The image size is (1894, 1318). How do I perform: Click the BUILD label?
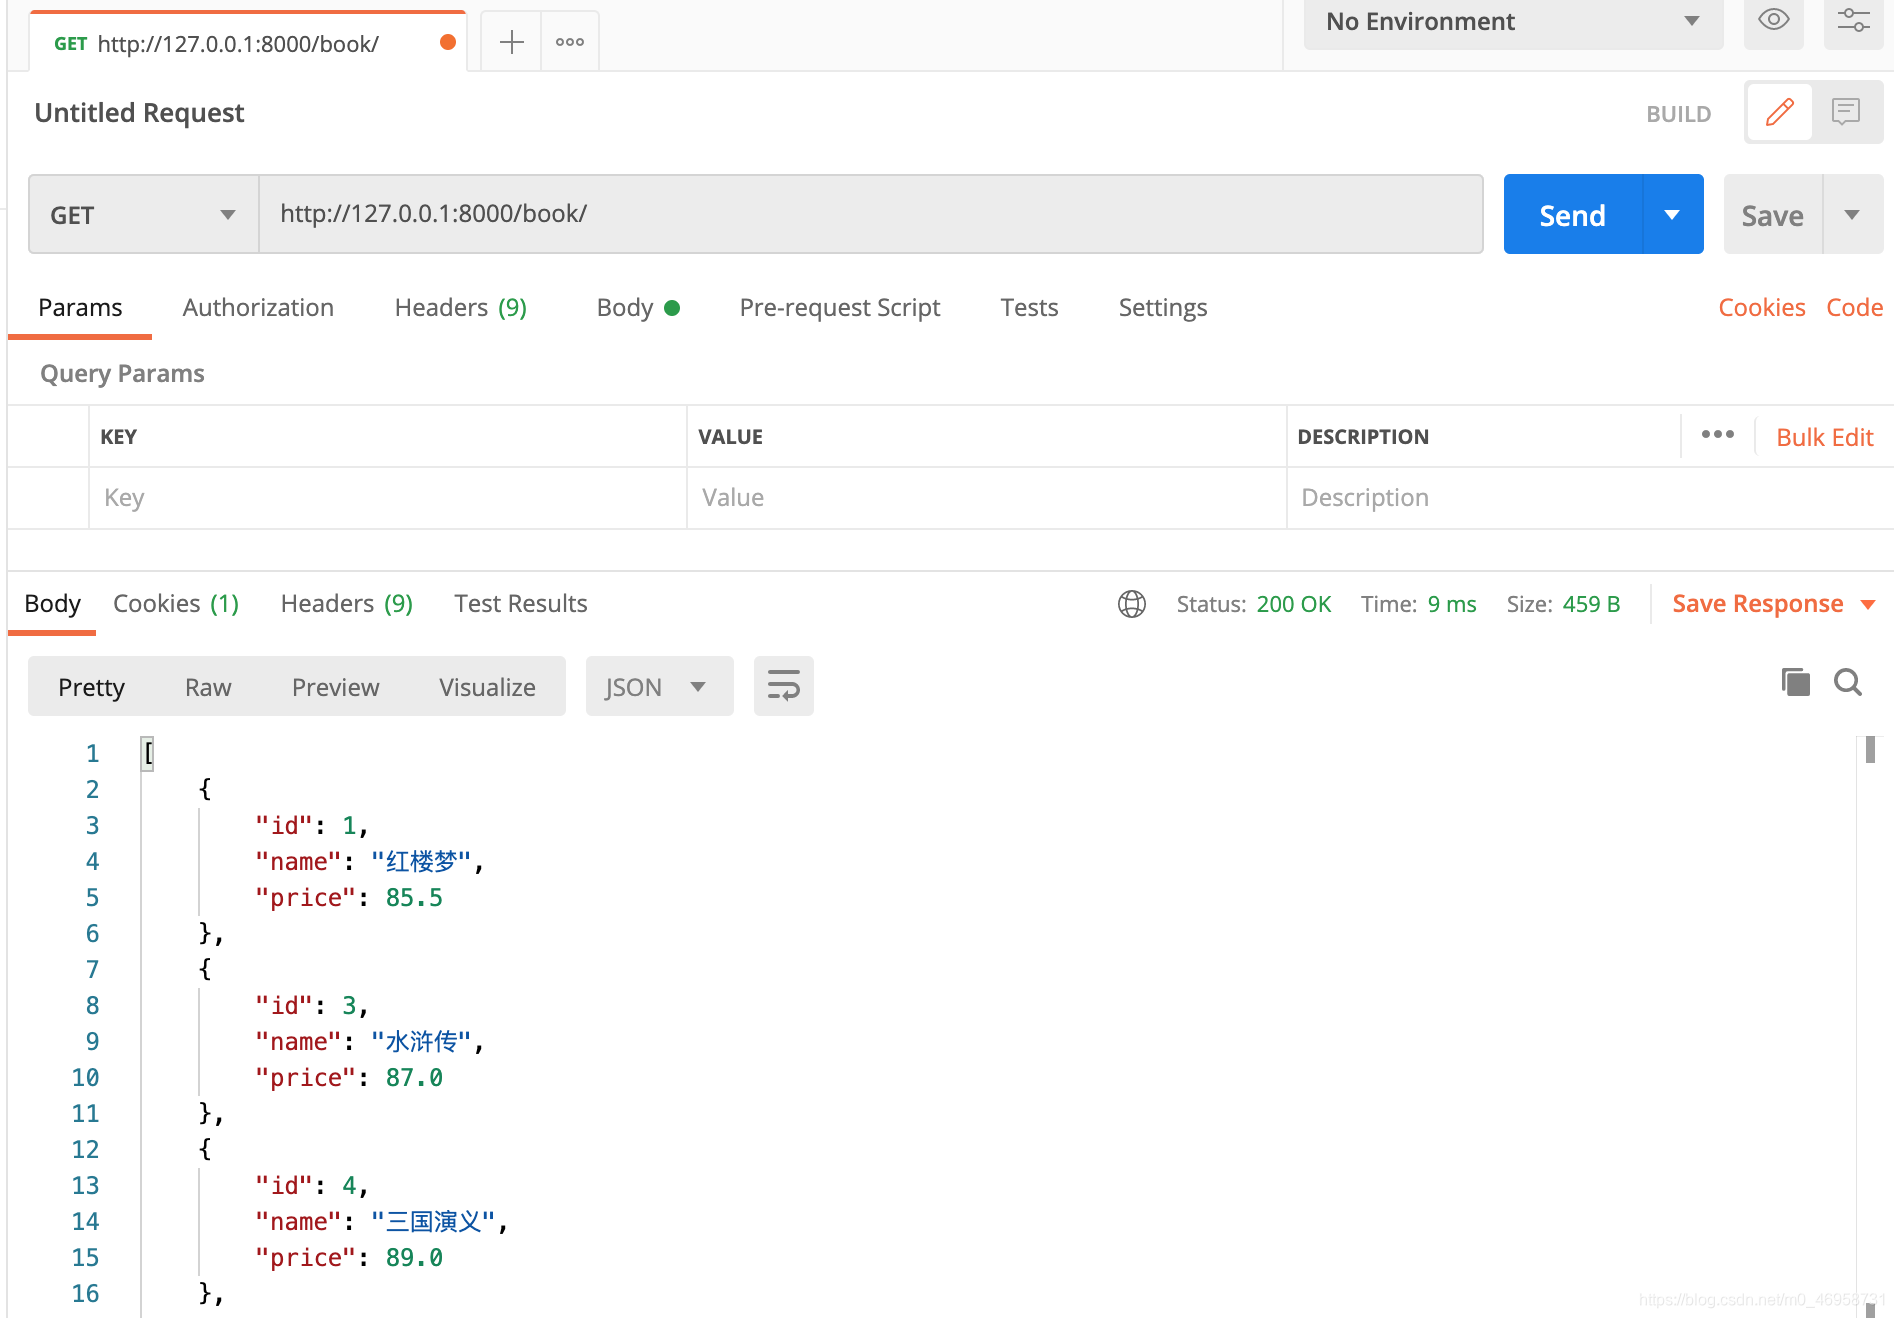point(1679,114)
